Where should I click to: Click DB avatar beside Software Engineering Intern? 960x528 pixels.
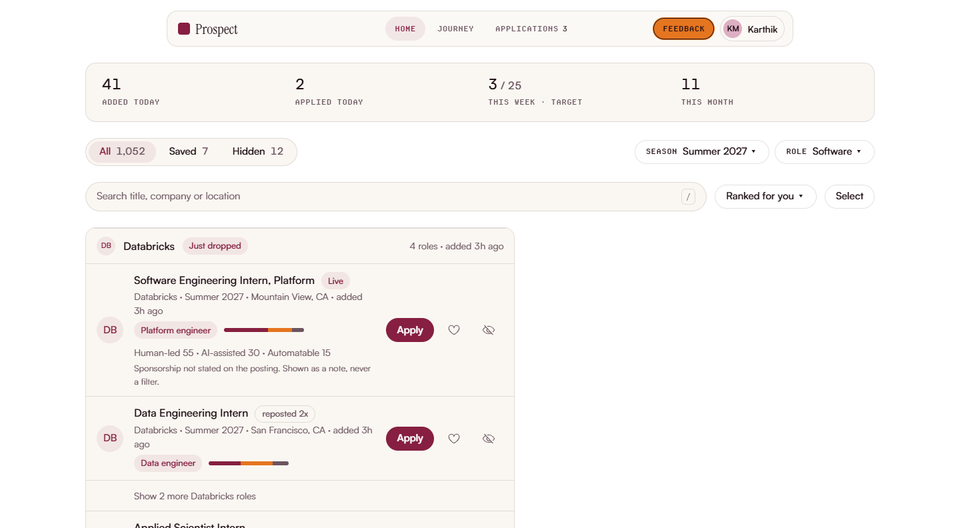pos(110,330)
